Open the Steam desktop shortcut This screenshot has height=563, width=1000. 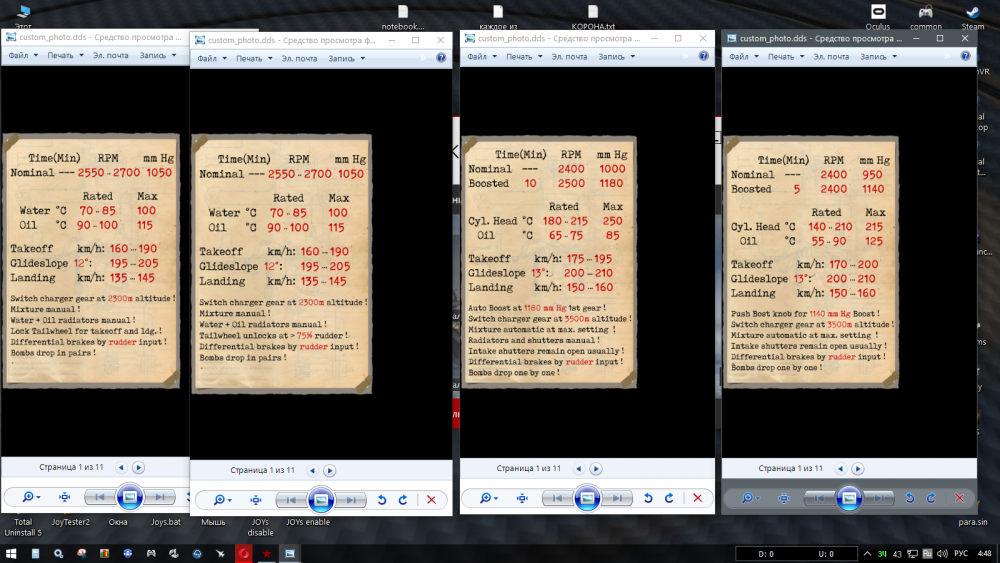click(973, 17)
